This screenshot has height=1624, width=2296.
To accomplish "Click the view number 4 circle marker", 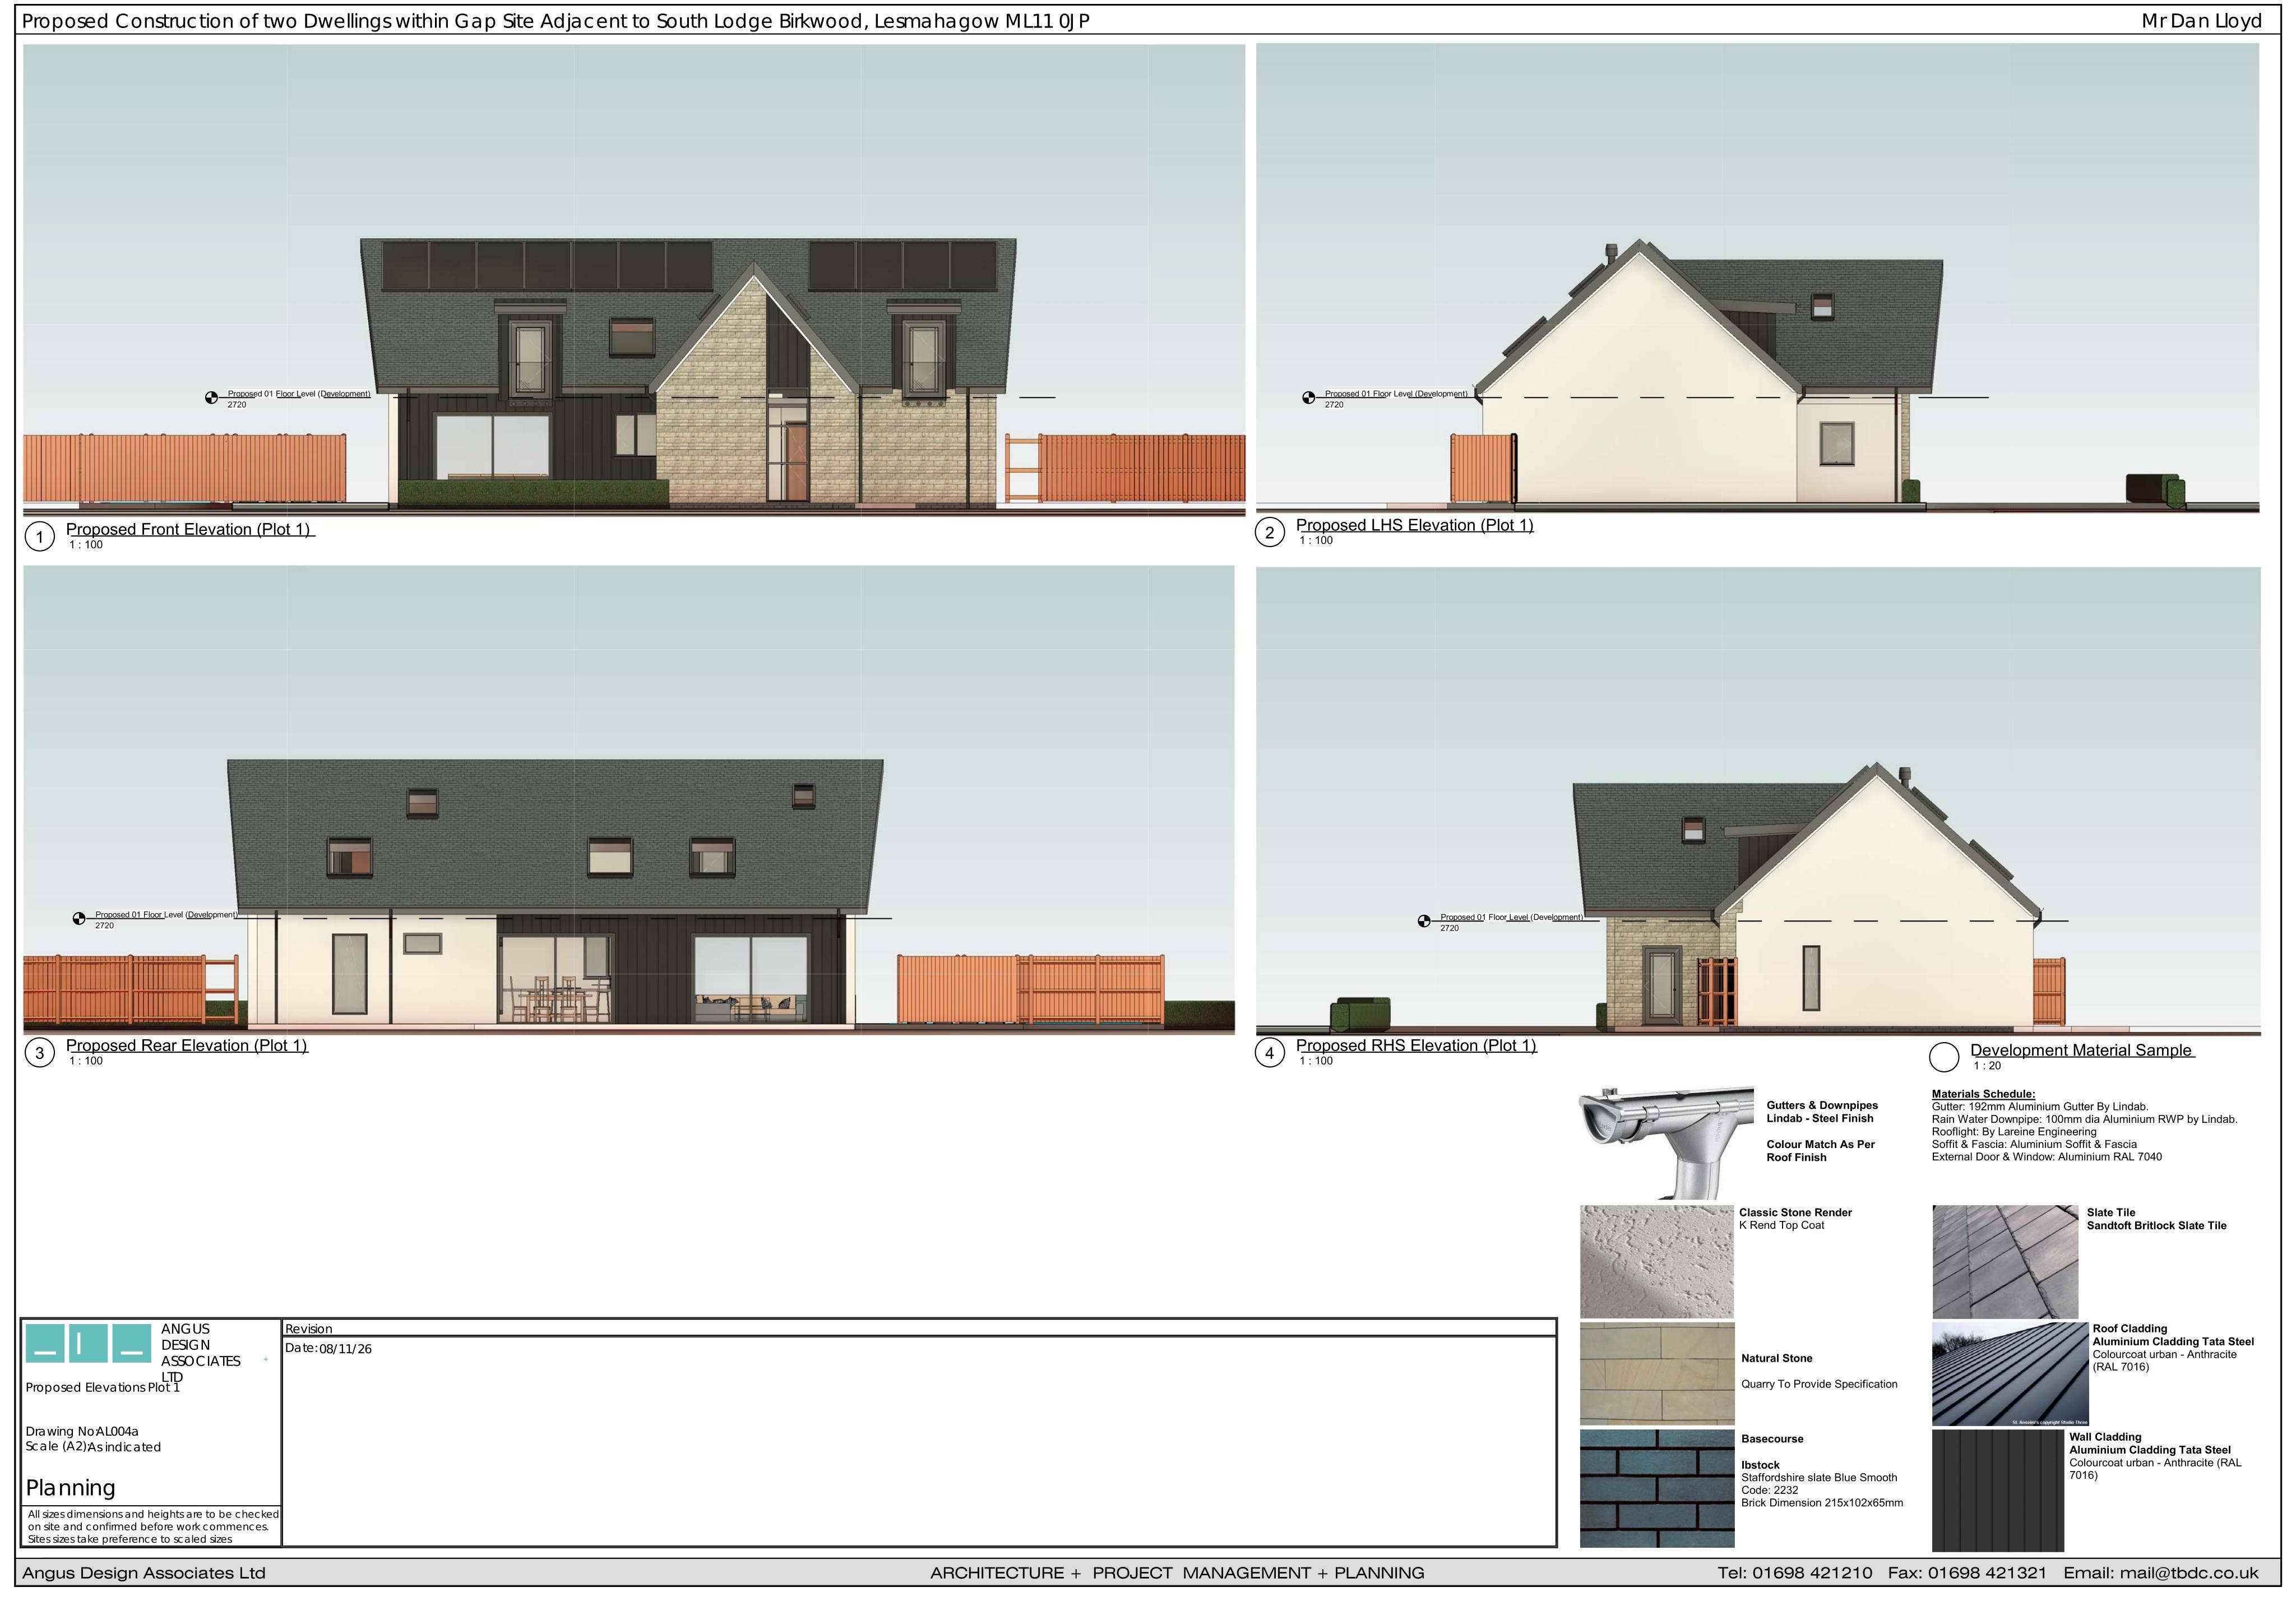I will coord(1269,1054).
